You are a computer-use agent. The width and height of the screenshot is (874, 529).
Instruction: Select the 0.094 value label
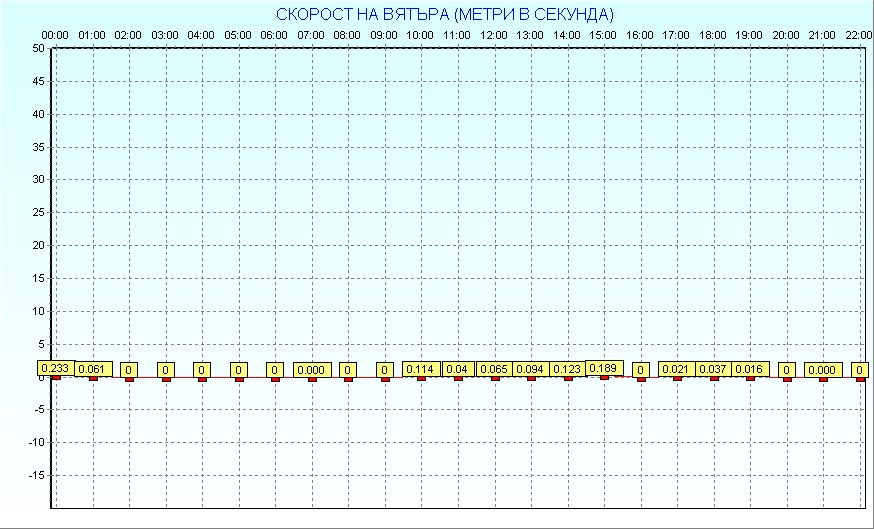(531, 369)
